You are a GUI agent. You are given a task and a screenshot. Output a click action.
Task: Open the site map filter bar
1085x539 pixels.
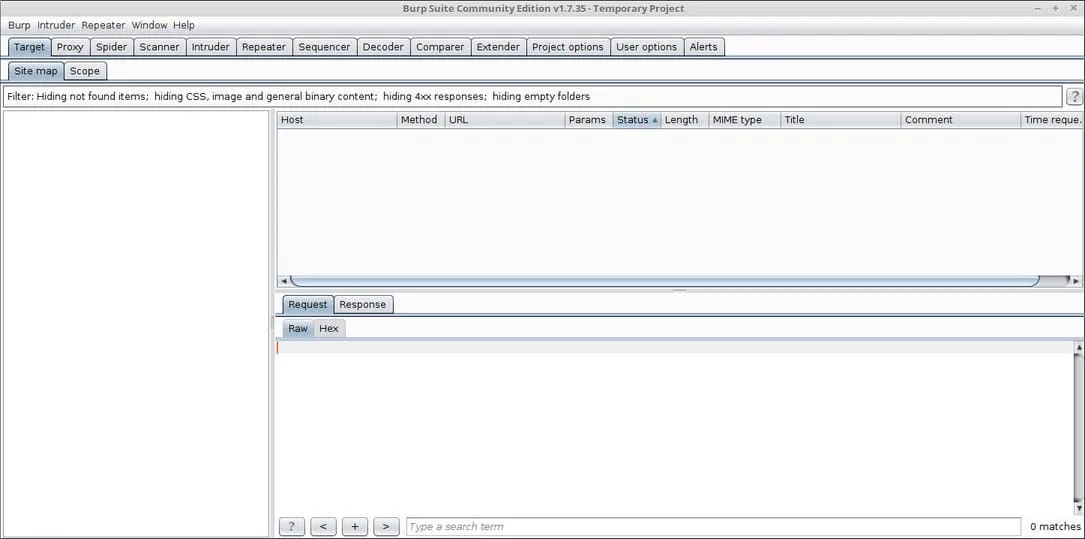coord(530,97)
